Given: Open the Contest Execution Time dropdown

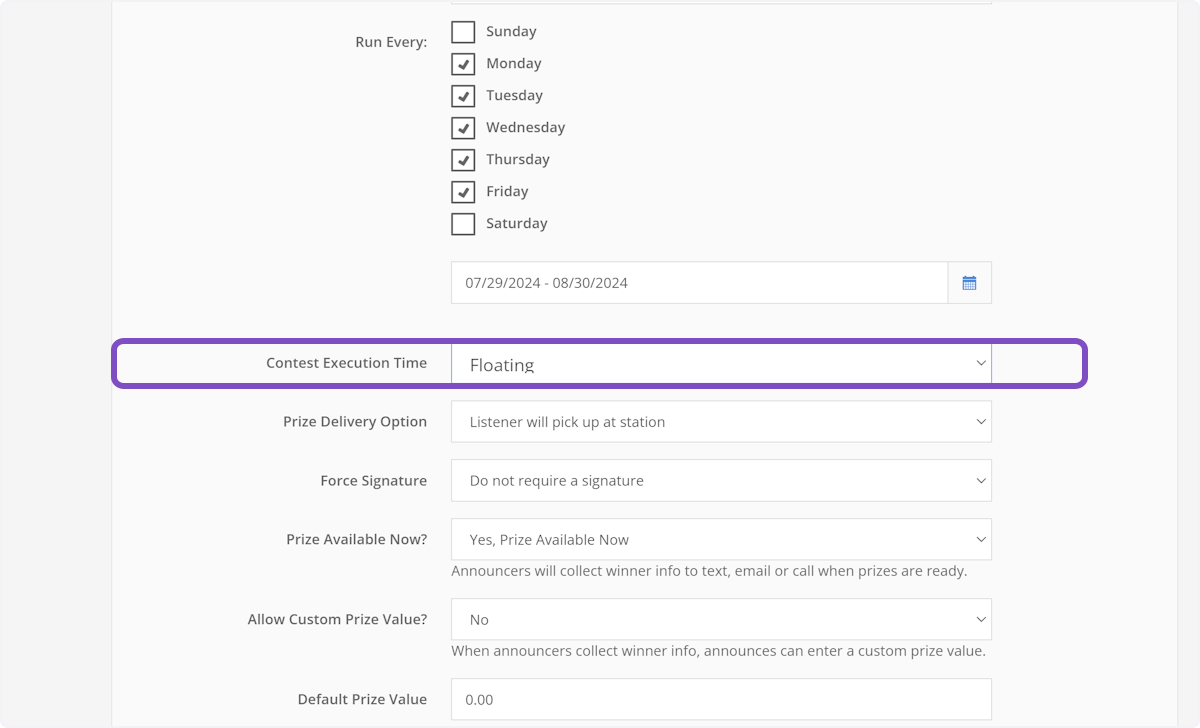Looking at the screenshot, I should (720, 364).
